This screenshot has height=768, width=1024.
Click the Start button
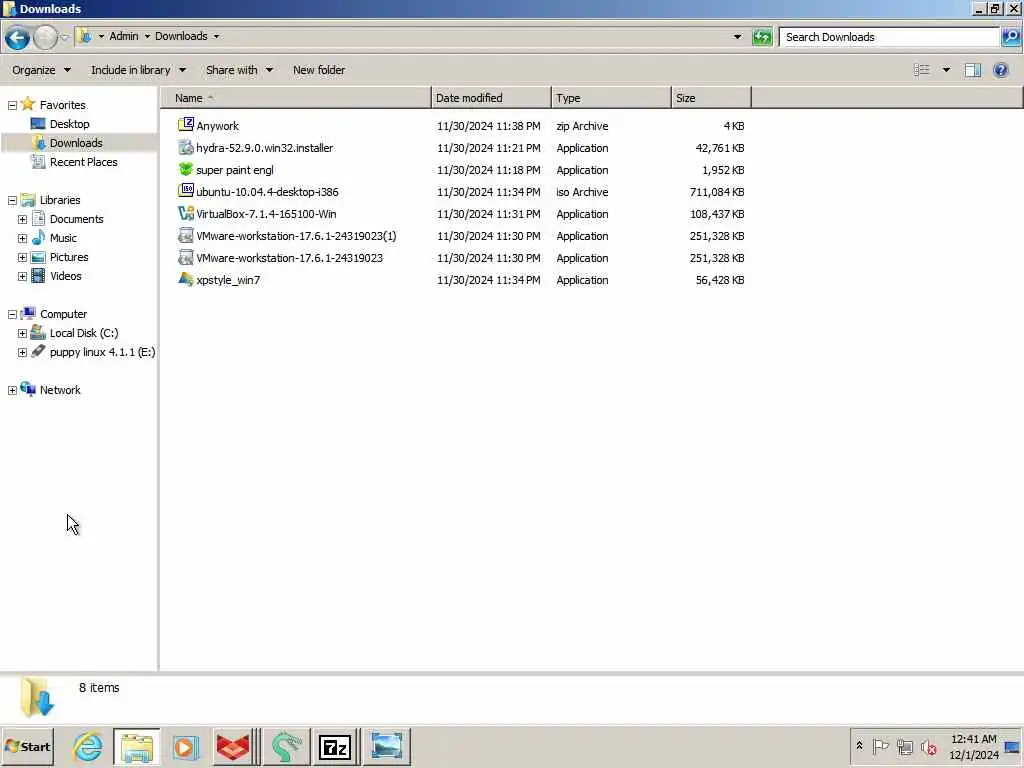27,746
